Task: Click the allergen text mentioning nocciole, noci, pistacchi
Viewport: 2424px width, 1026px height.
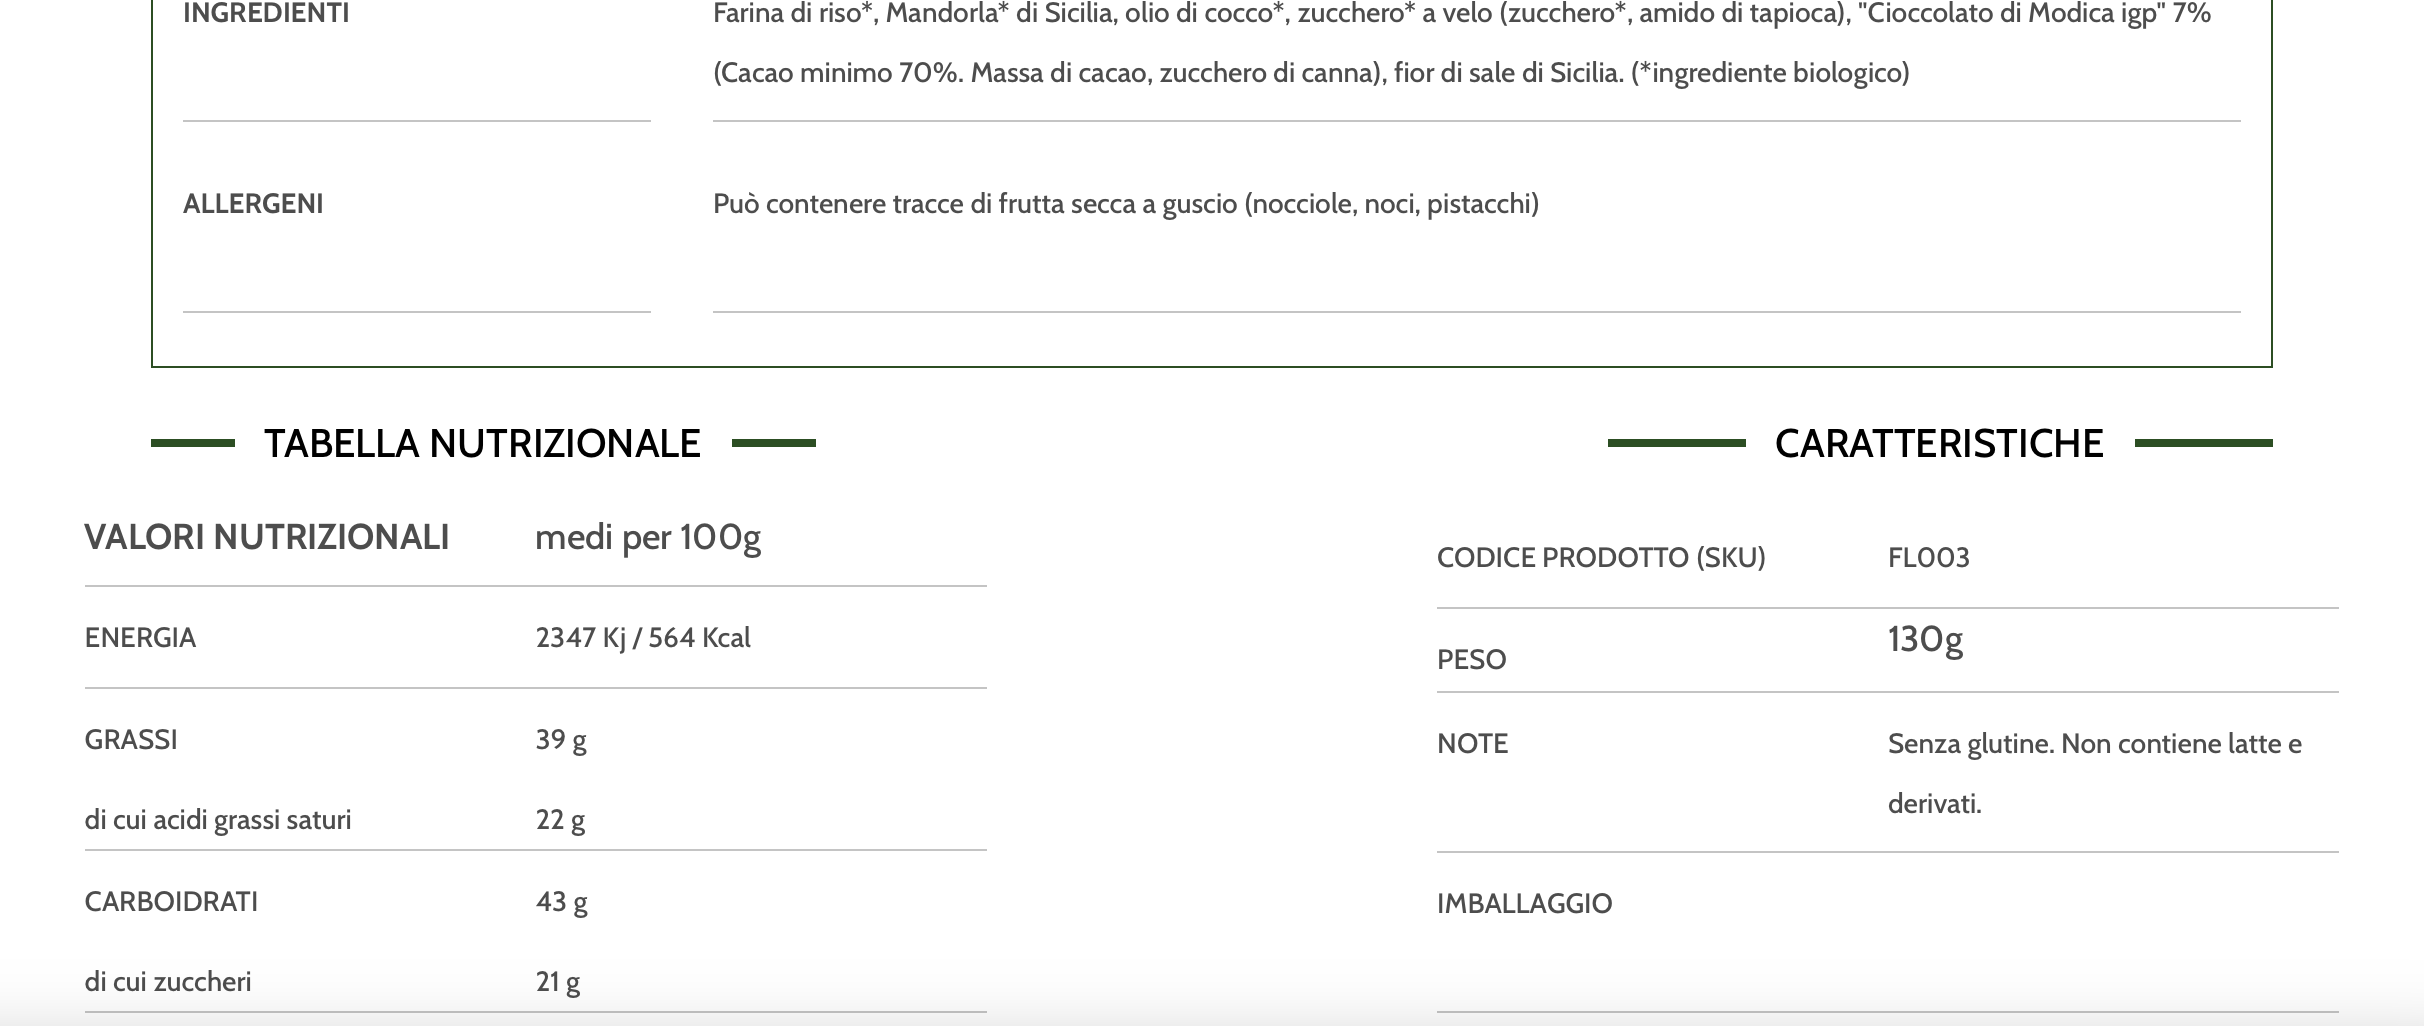Action: (x=1125, y=204)
